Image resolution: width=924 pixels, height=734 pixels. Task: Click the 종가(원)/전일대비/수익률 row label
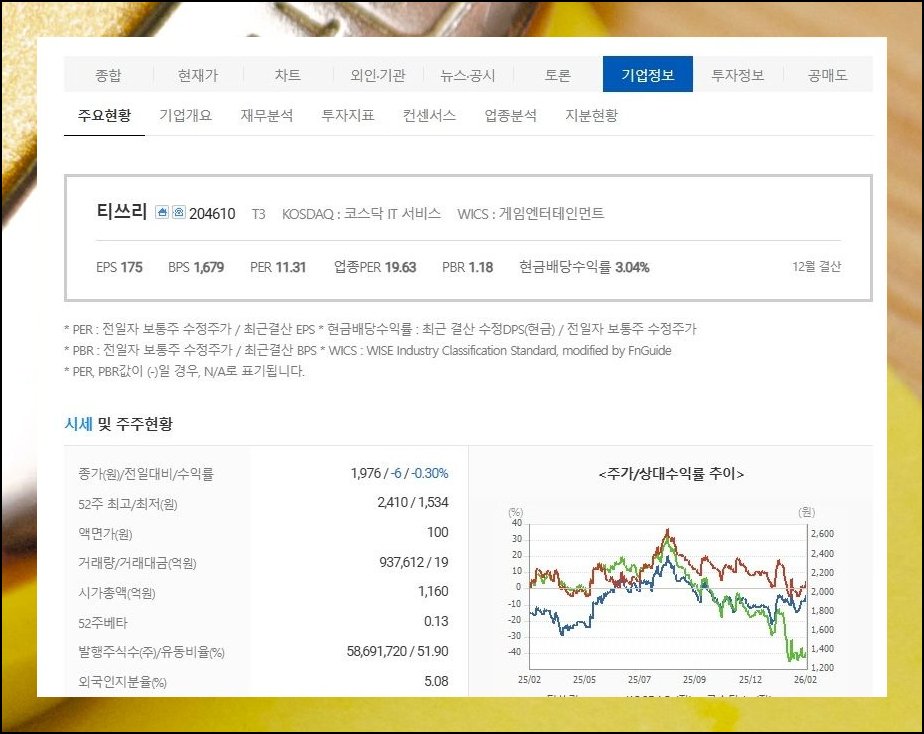point(146,474)
